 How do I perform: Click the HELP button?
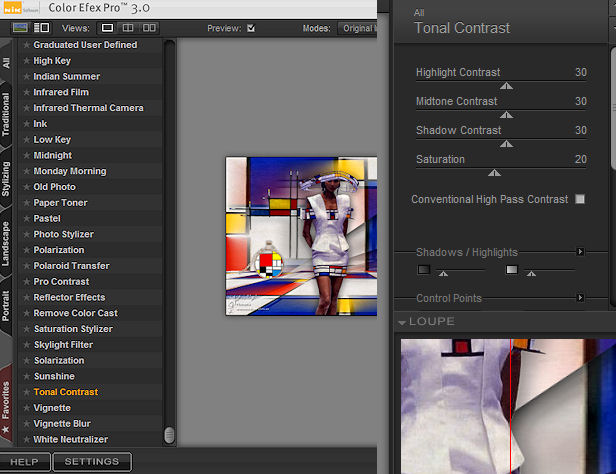point(24,462)
